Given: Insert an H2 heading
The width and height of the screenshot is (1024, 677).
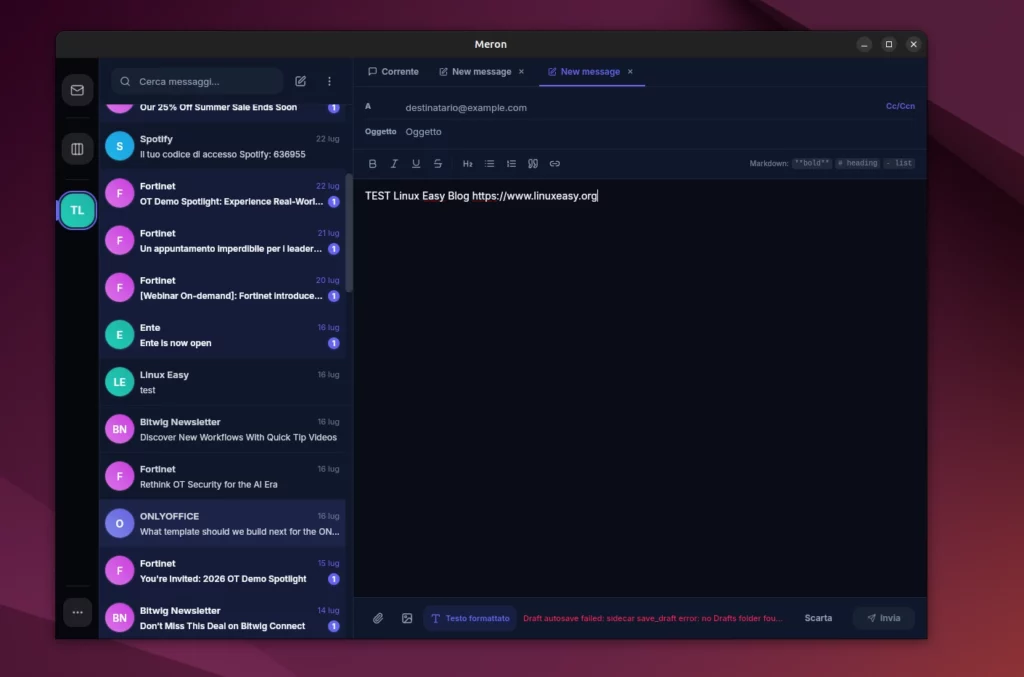Looking at the screenshot, I should point(468,164).
